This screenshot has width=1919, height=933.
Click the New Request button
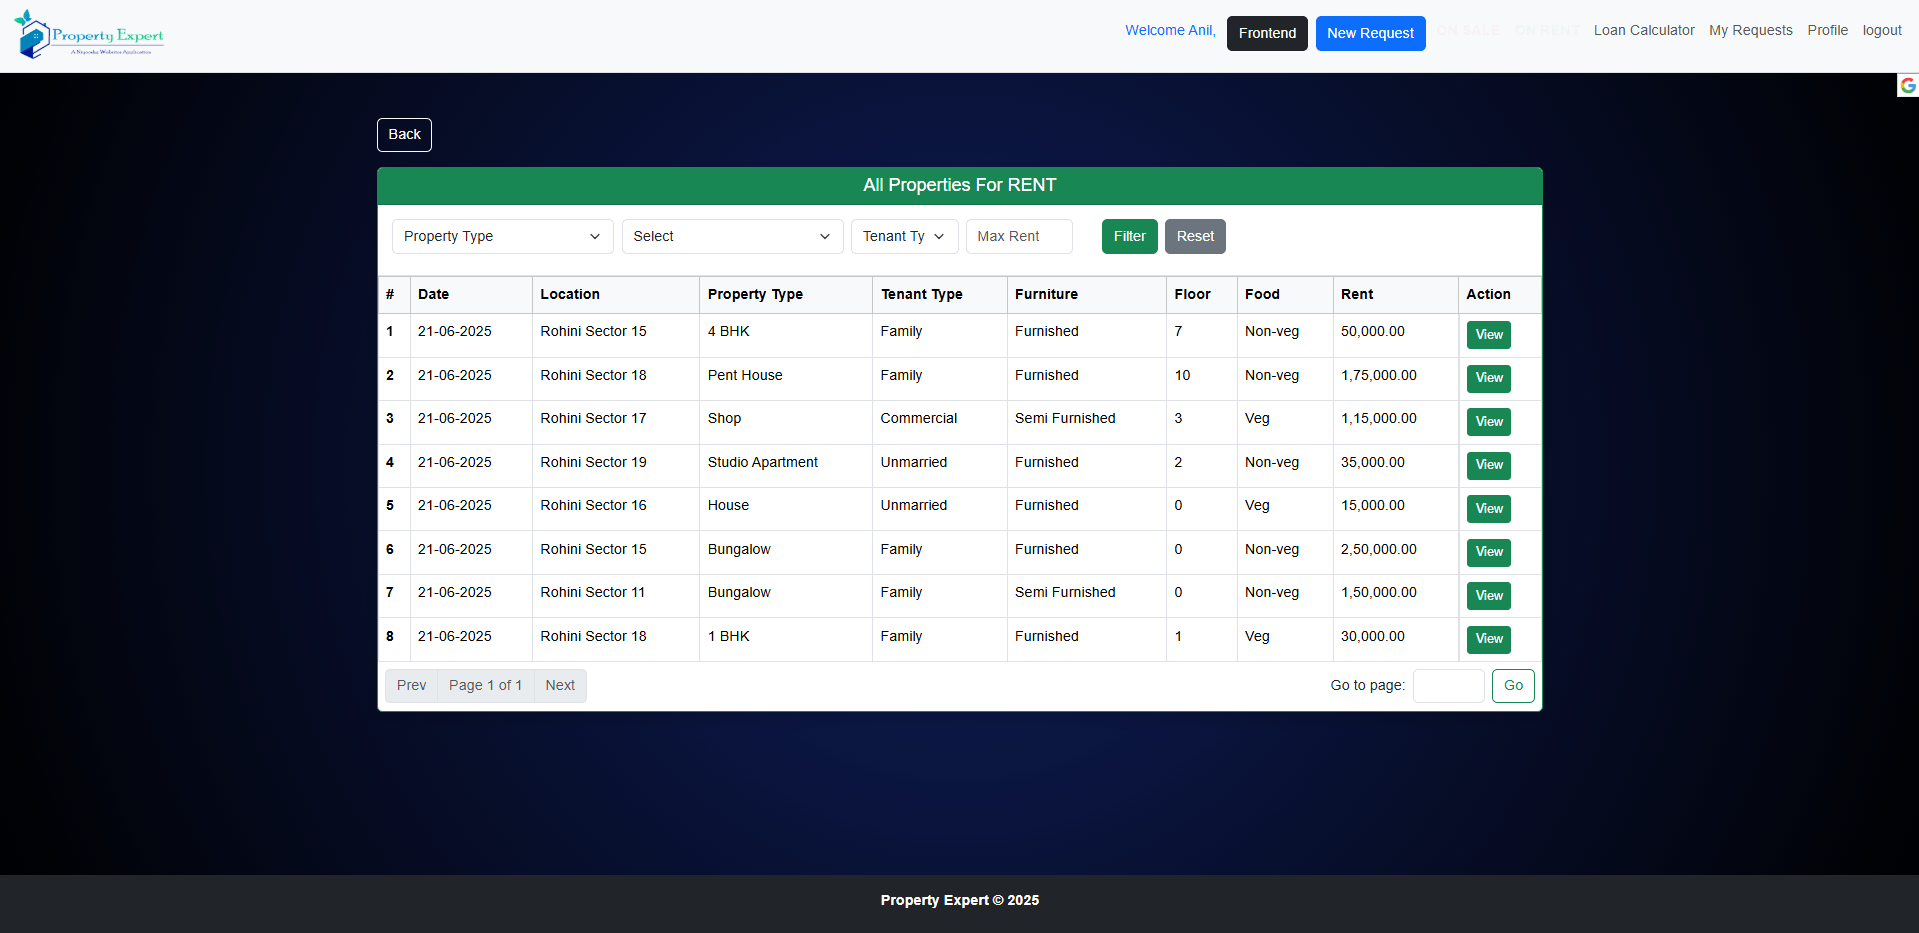1370,33
